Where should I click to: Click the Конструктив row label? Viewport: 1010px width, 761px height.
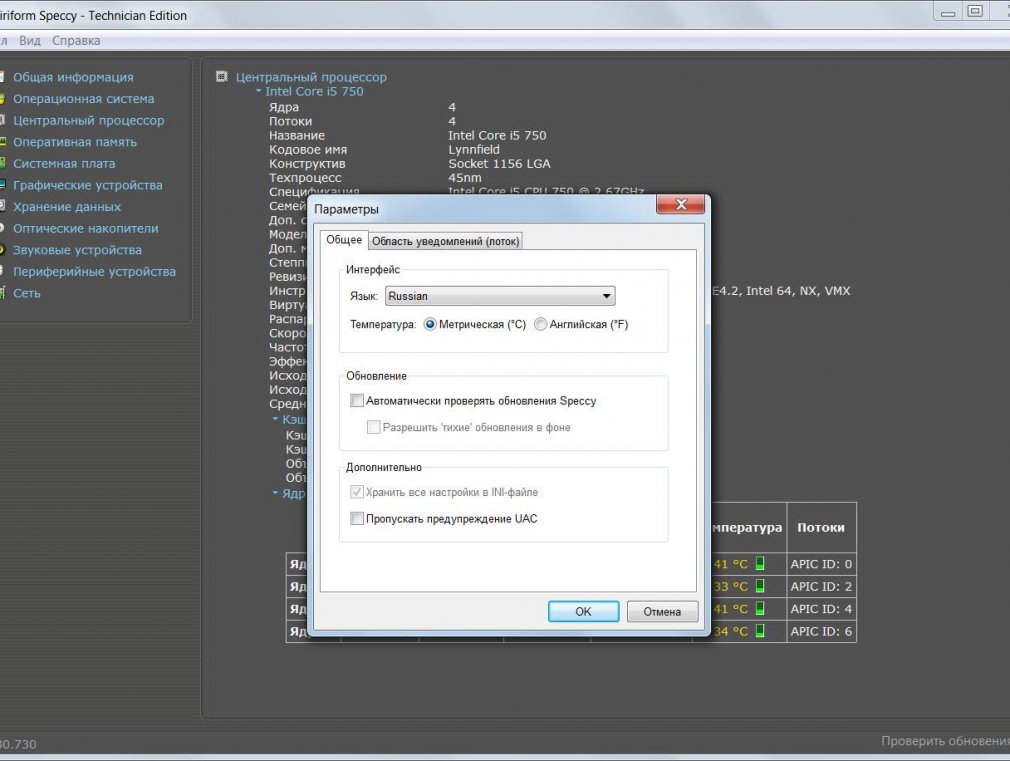[307, 164]
